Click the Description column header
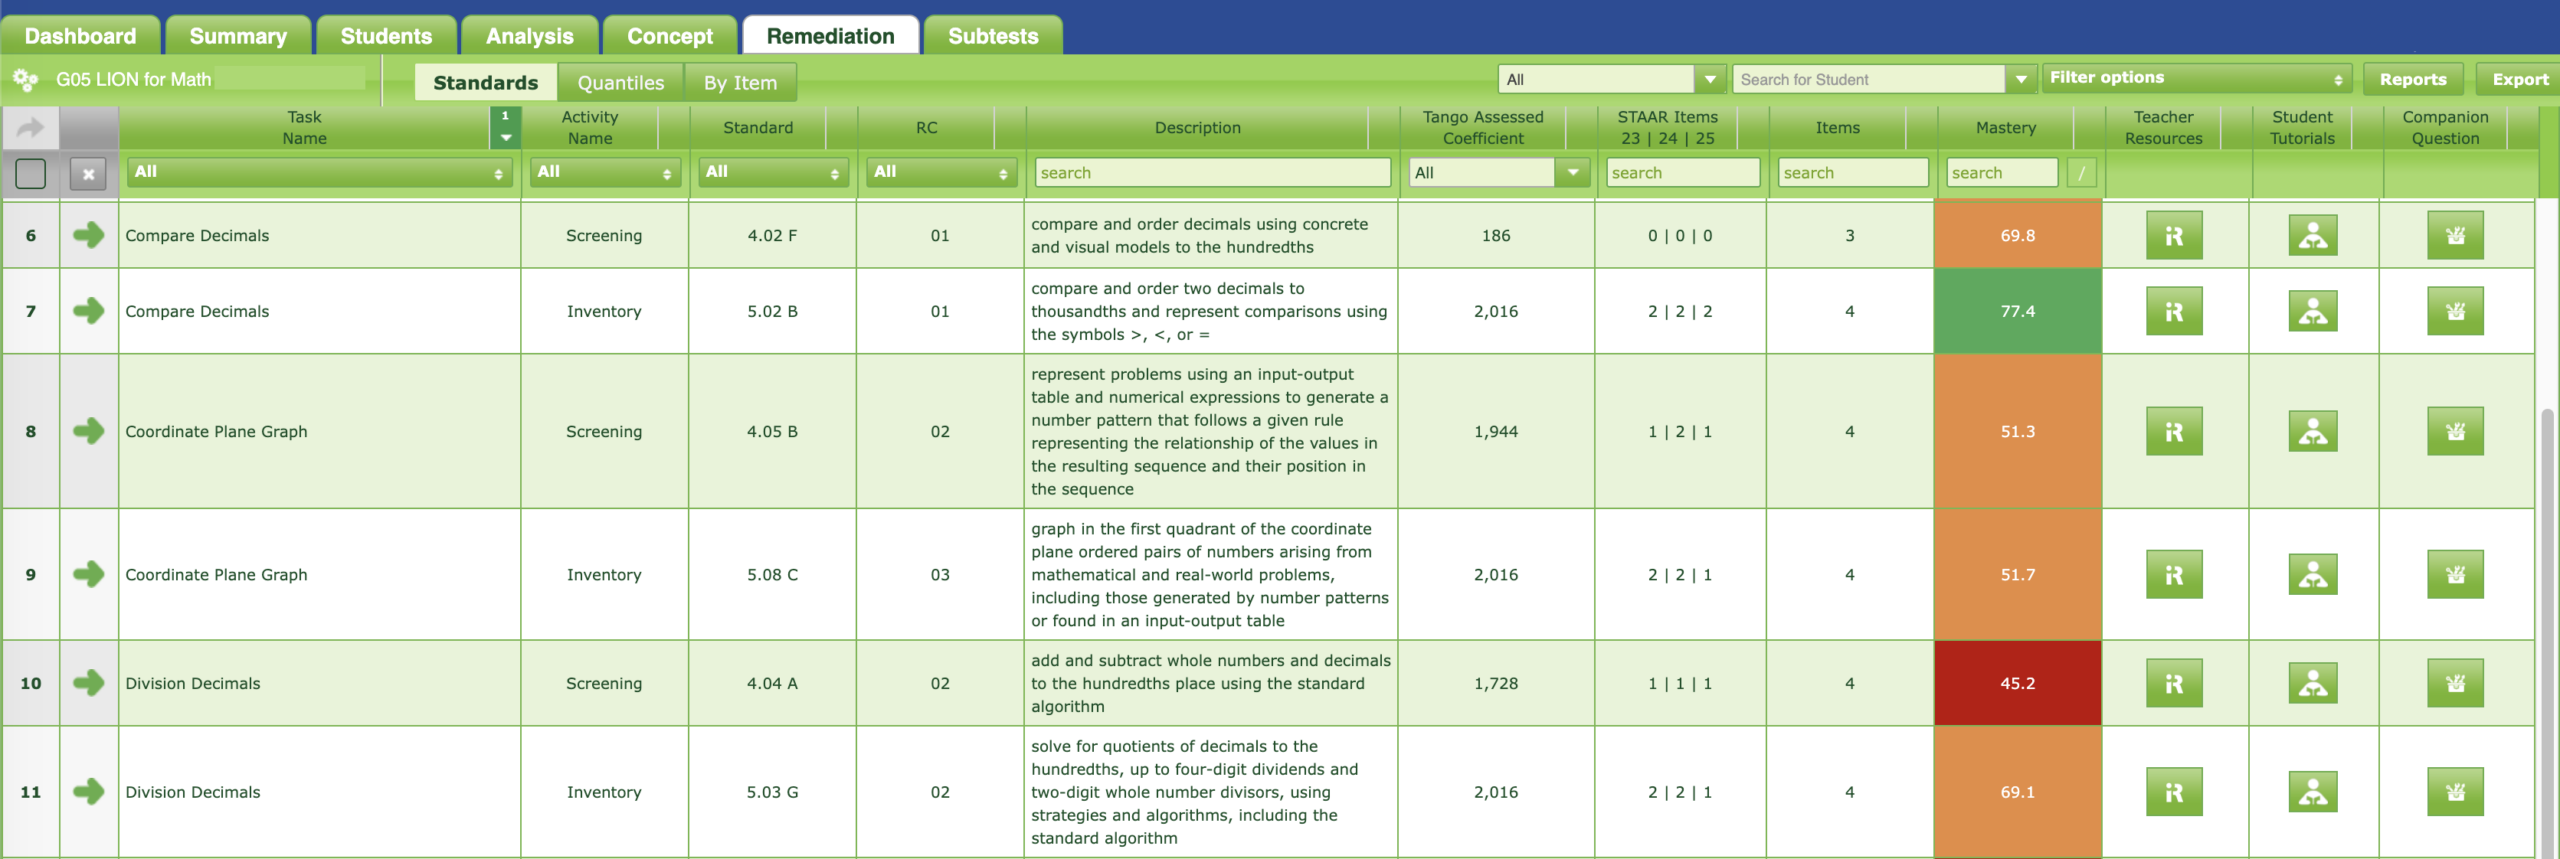Image resolution: width=2560 pixels, height=859 pixels. click(x=1197, y=128)
